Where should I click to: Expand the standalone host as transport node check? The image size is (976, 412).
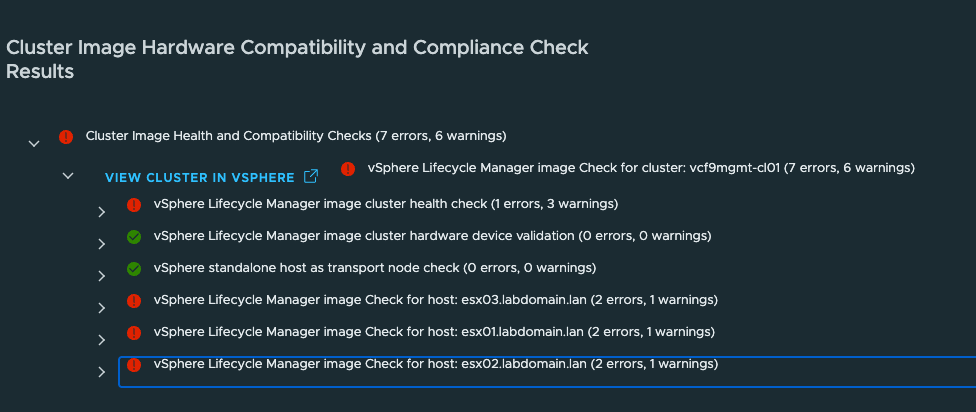(x=101, y=276)
